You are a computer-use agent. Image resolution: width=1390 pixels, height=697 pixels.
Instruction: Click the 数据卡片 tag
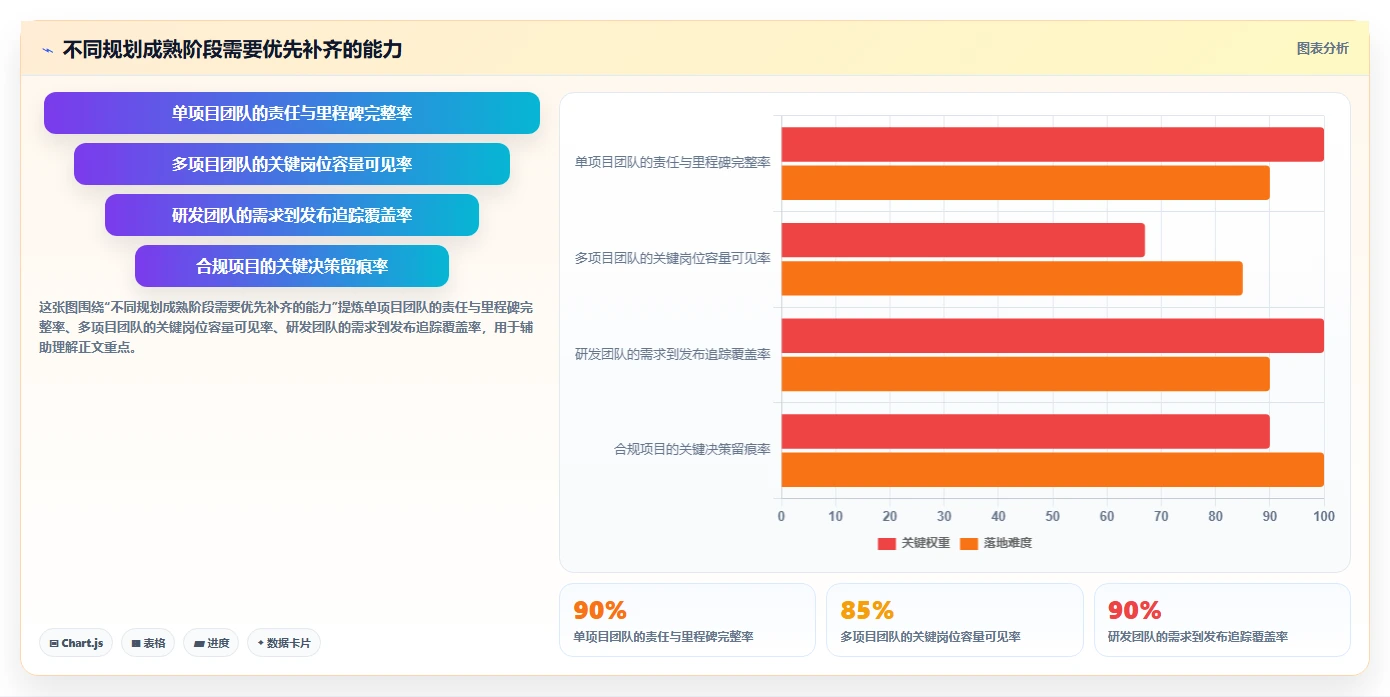point(284,643)
